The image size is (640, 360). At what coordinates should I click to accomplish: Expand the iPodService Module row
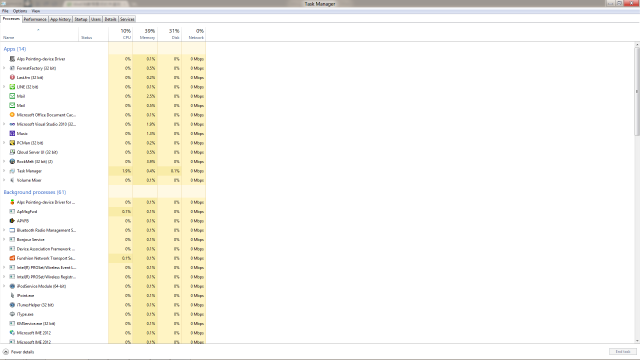[x=4, y=286]
